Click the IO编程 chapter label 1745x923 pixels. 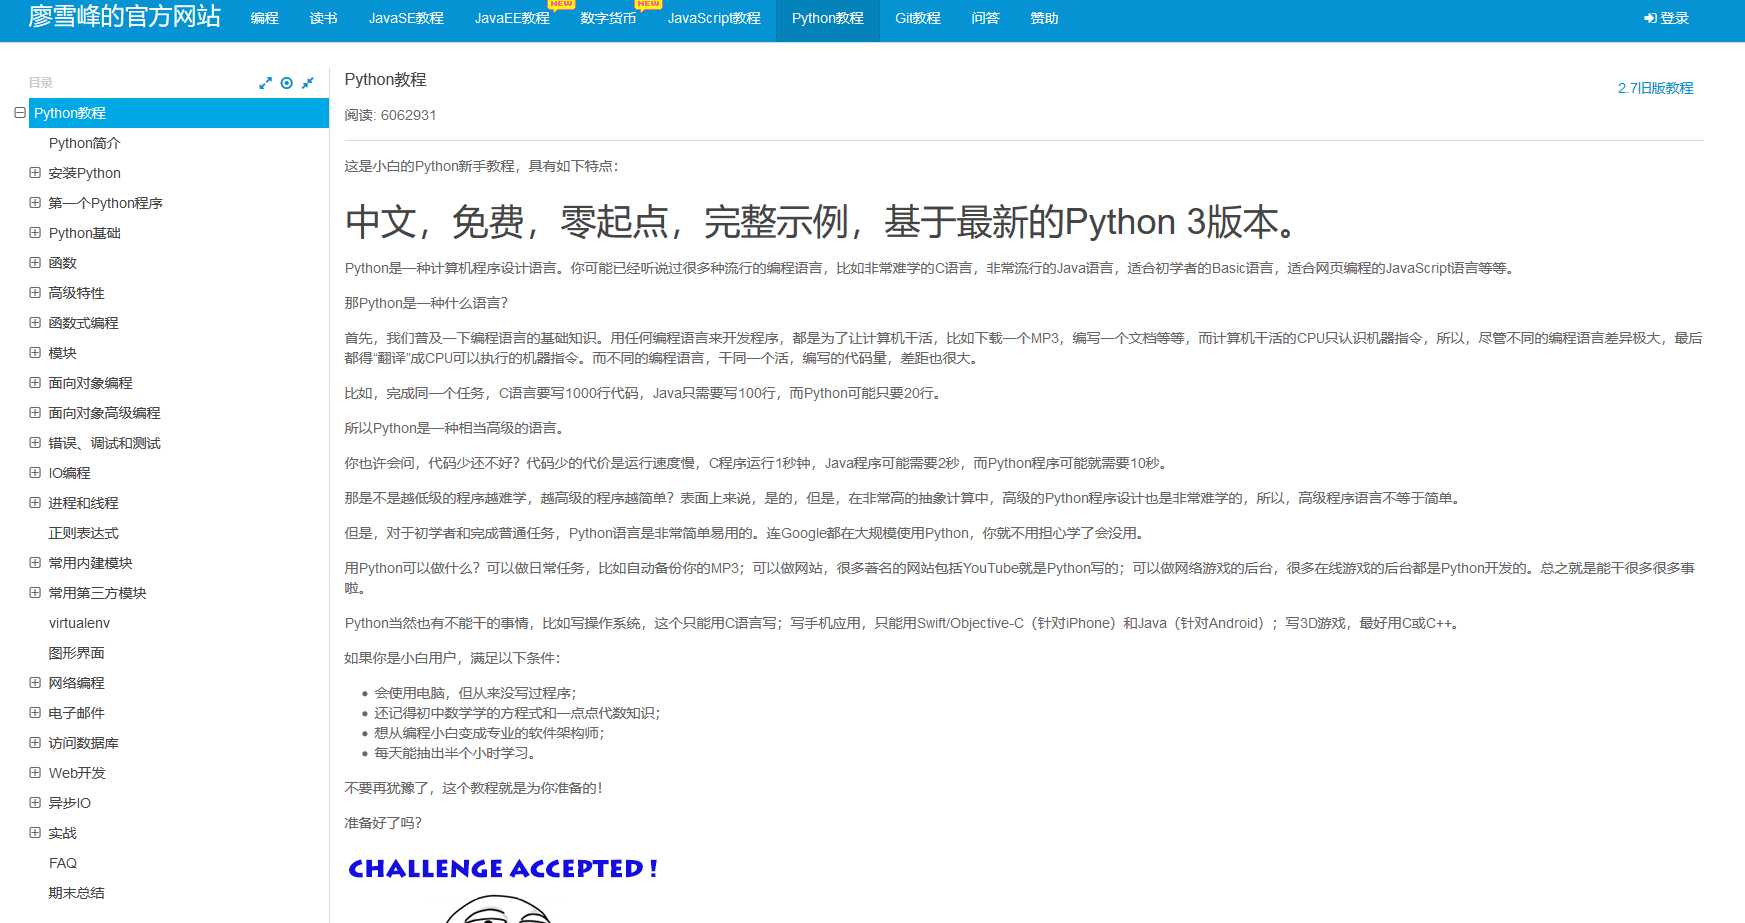coord(70,473)
